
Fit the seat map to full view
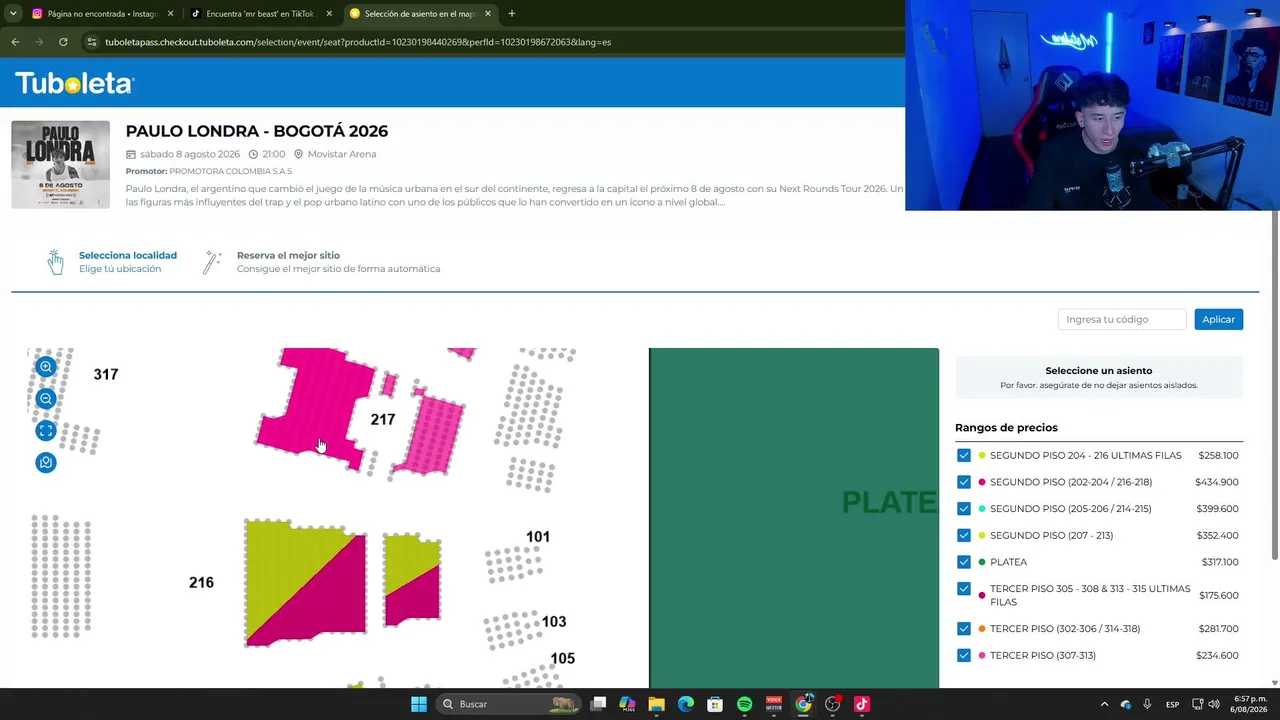(46, 431)
